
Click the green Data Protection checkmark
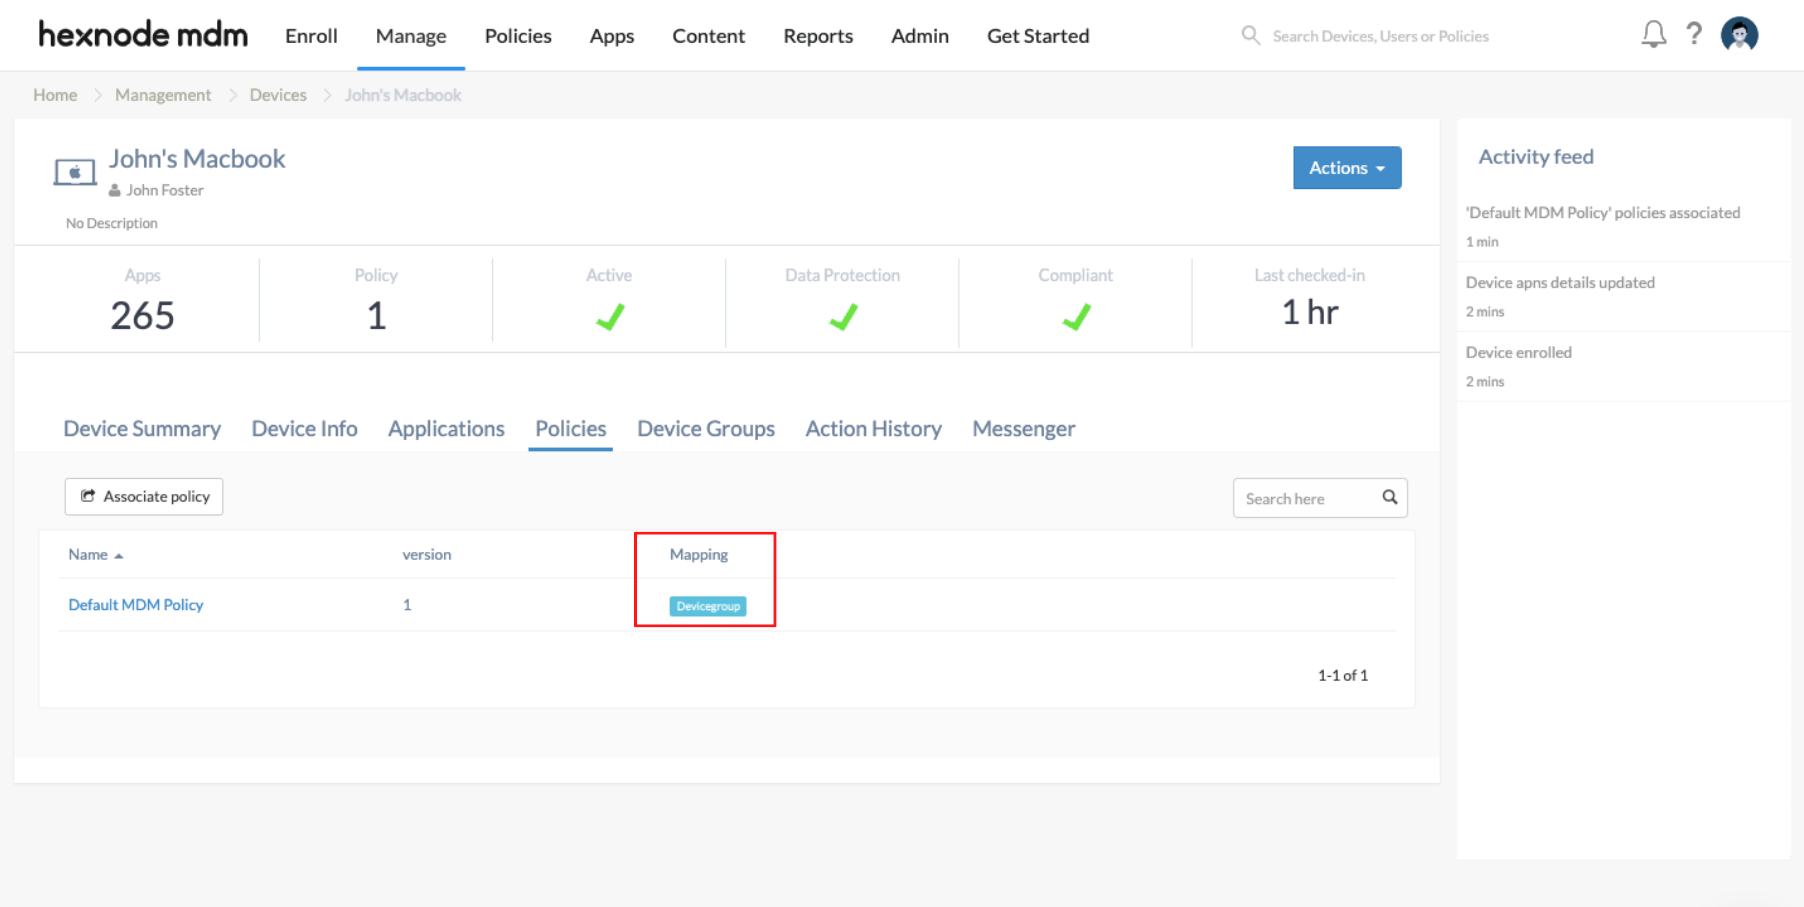[842, 317]
